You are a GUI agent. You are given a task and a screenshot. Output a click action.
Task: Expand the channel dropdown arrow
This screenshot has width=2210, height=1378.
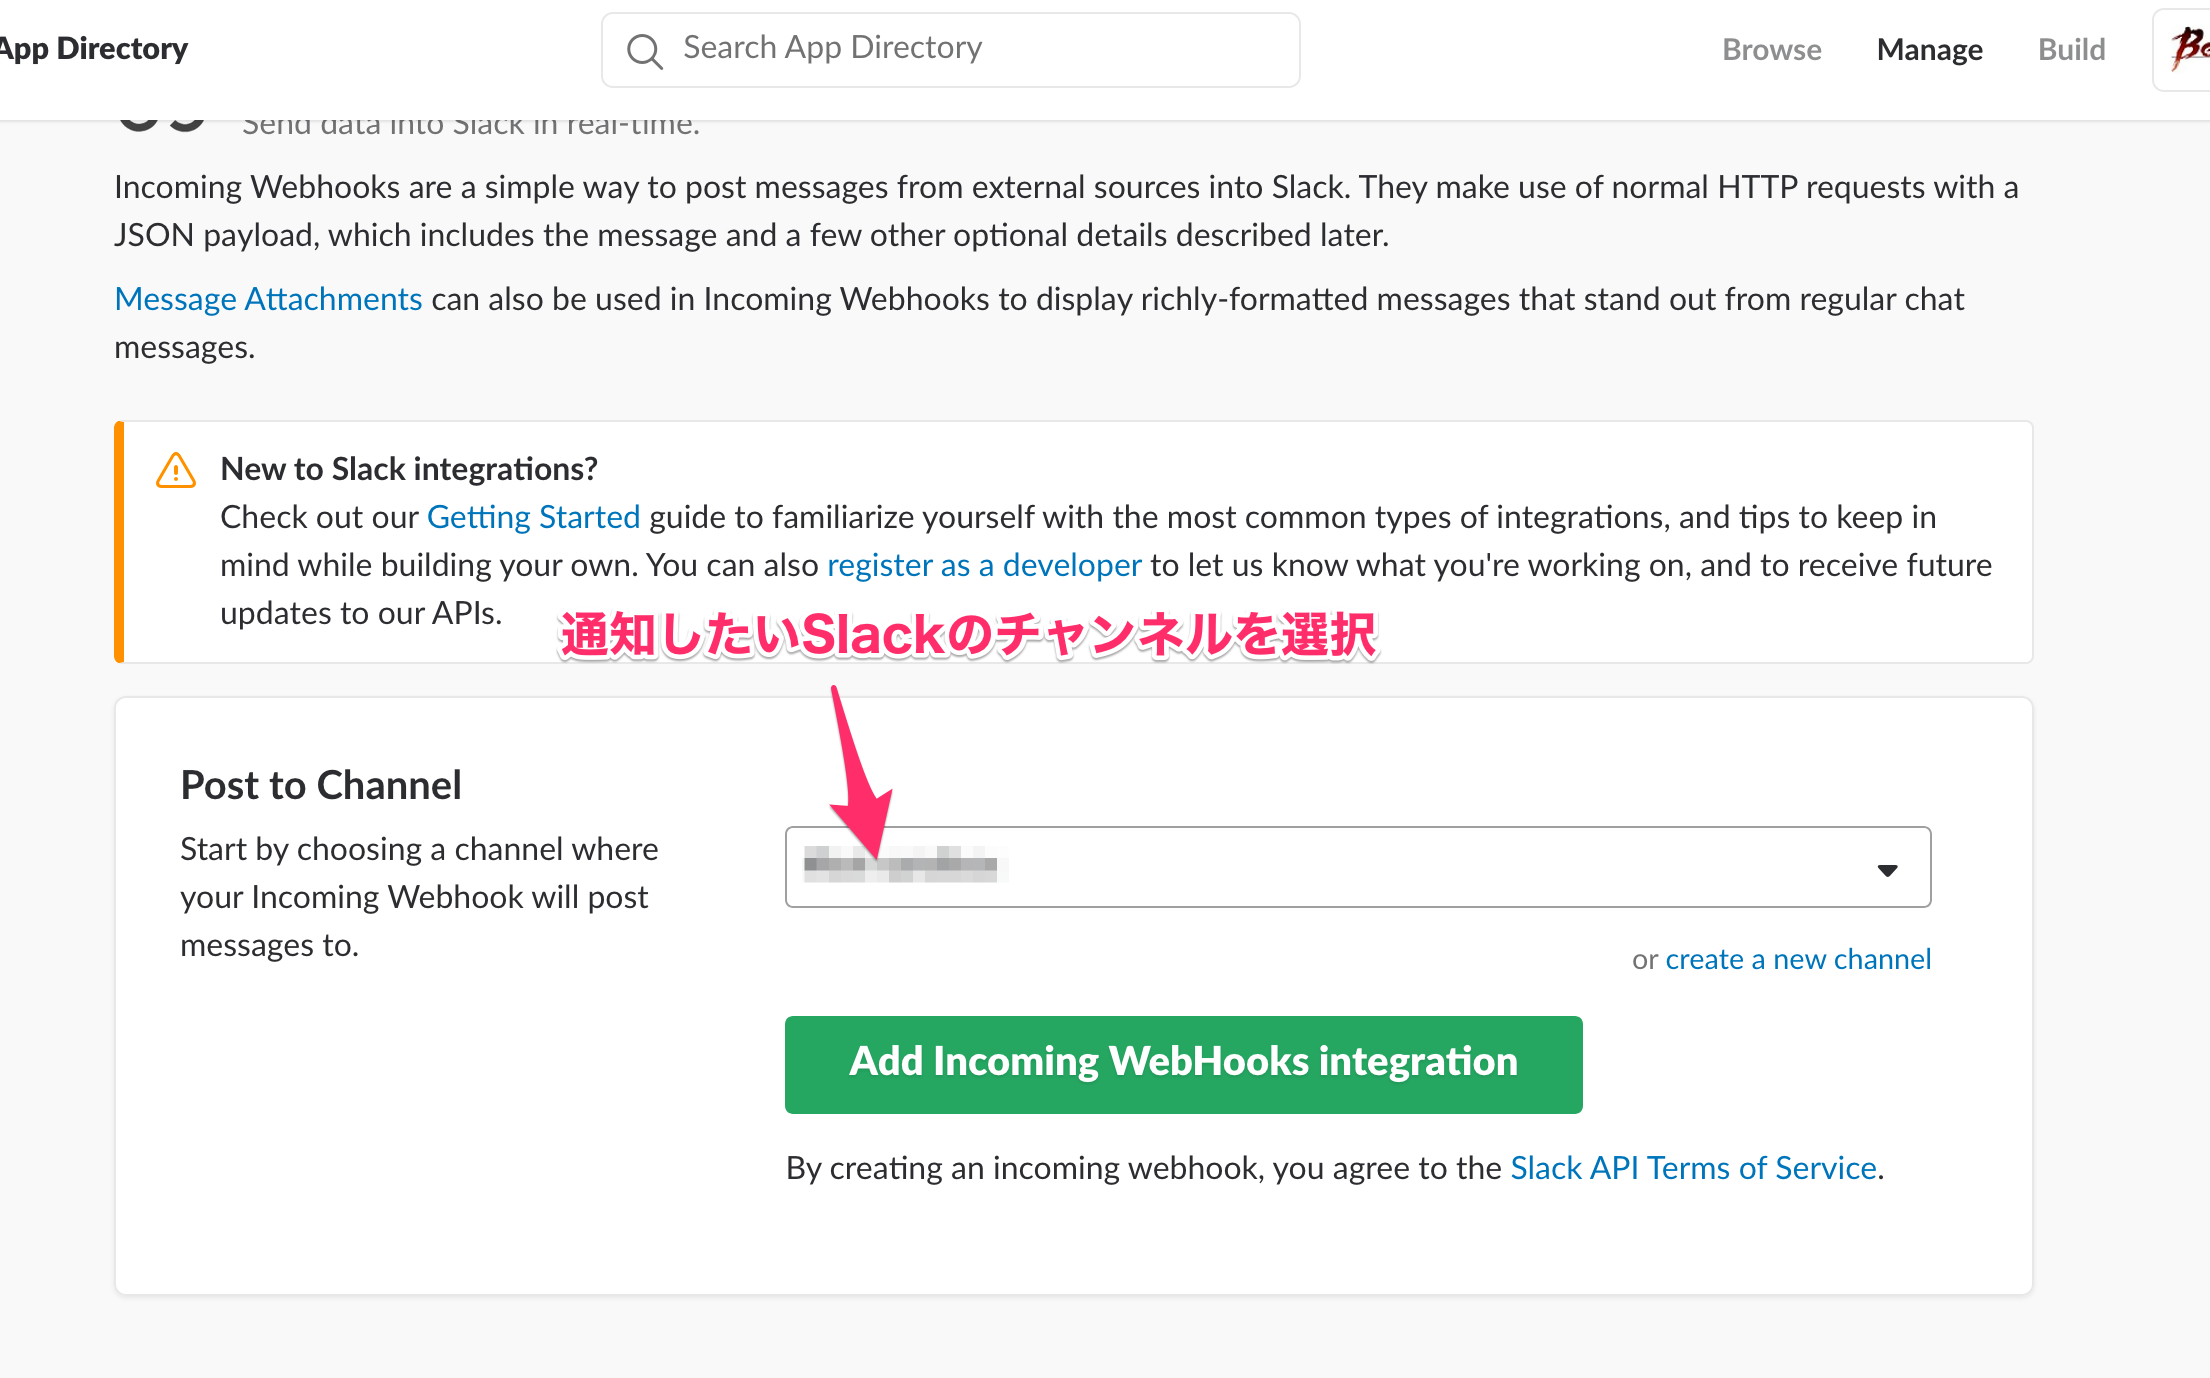pos(1886,870)
